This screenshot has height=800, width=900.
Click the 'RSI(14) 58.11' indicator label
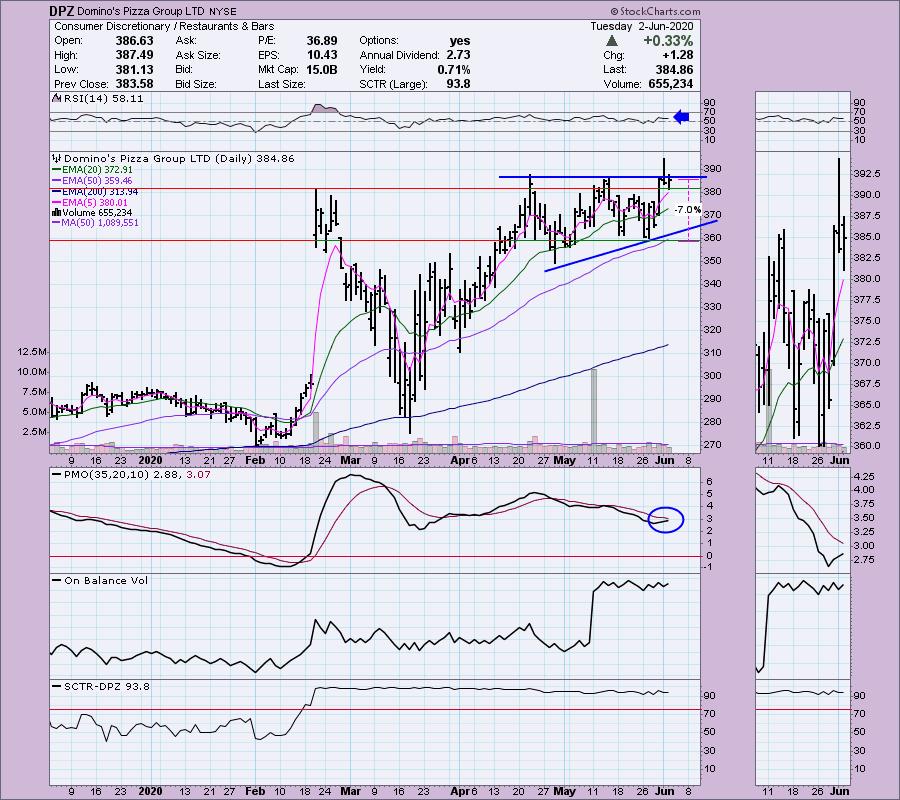click(103, 98)
